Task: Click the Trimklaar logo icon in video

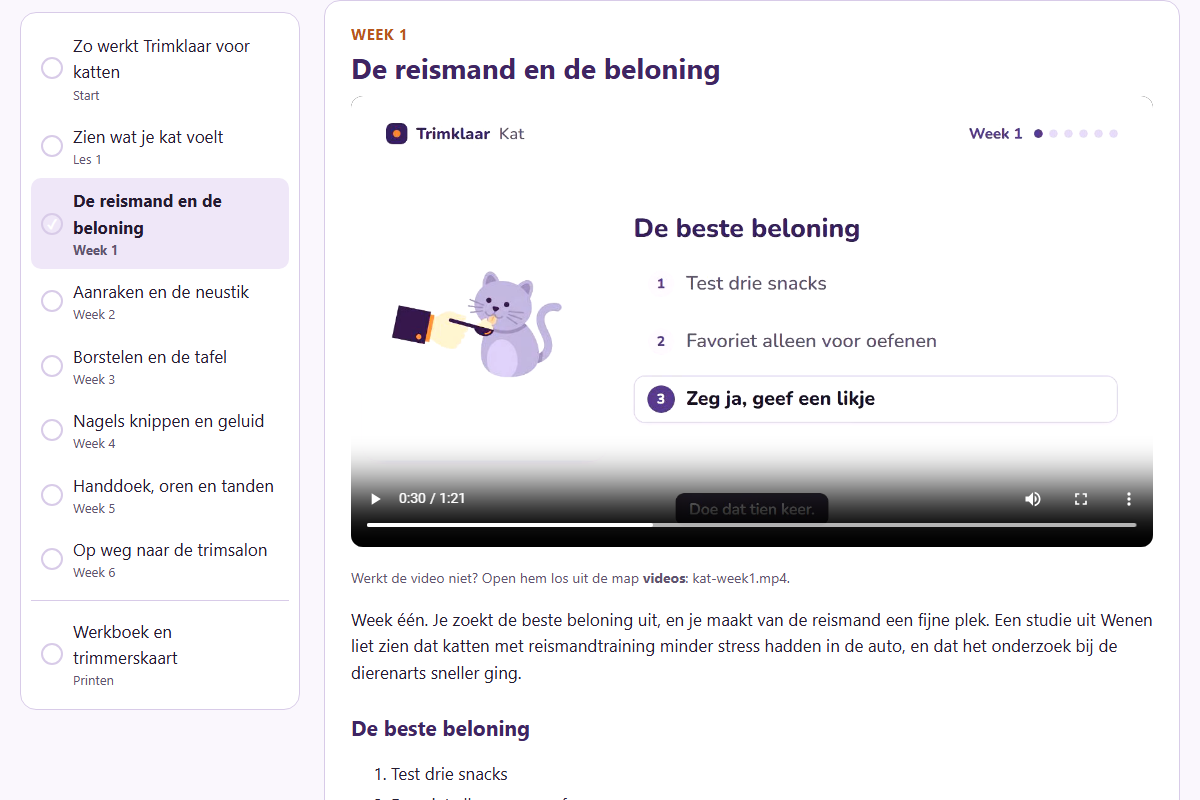Action: click(x=397, y=133)
